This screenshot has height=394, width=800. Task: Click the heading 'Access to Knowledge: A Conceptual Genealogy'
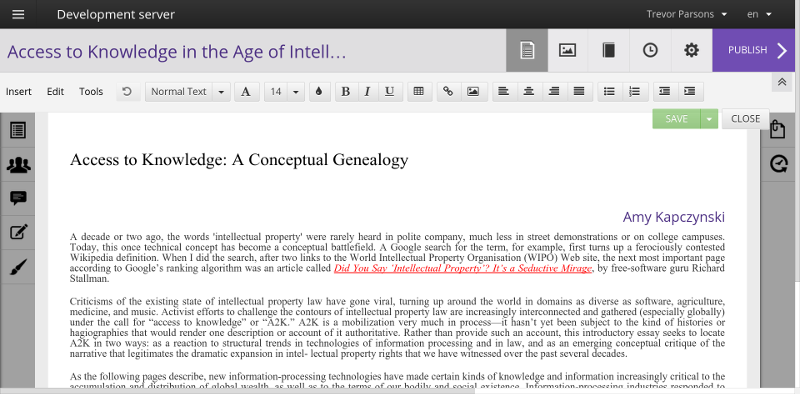(239, 160)
